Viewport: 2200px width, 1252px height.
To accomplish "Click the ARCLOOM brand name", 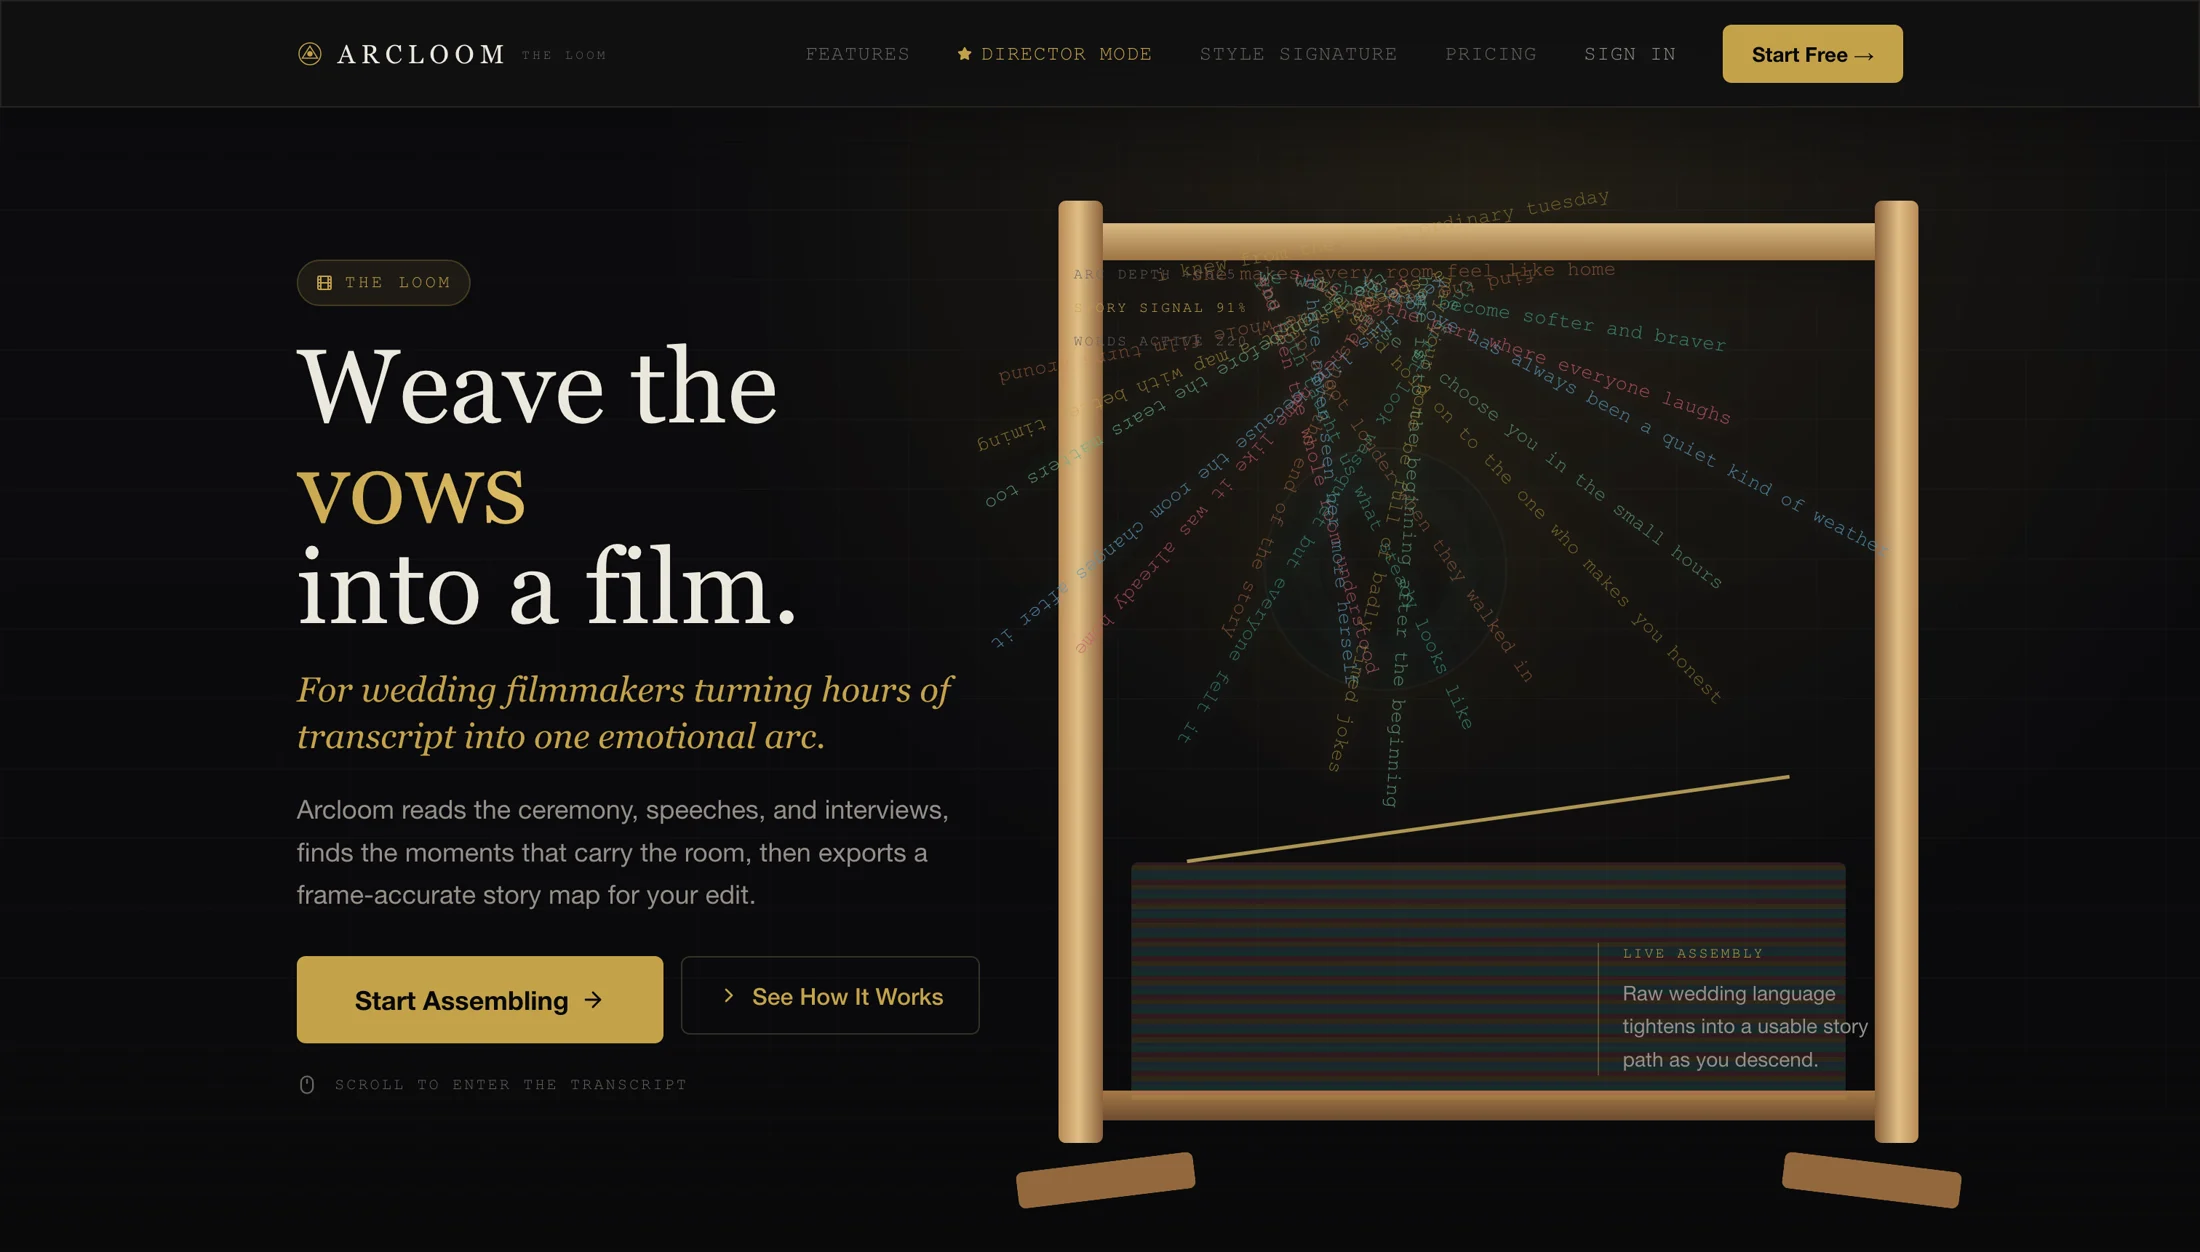I will [422, 54].
